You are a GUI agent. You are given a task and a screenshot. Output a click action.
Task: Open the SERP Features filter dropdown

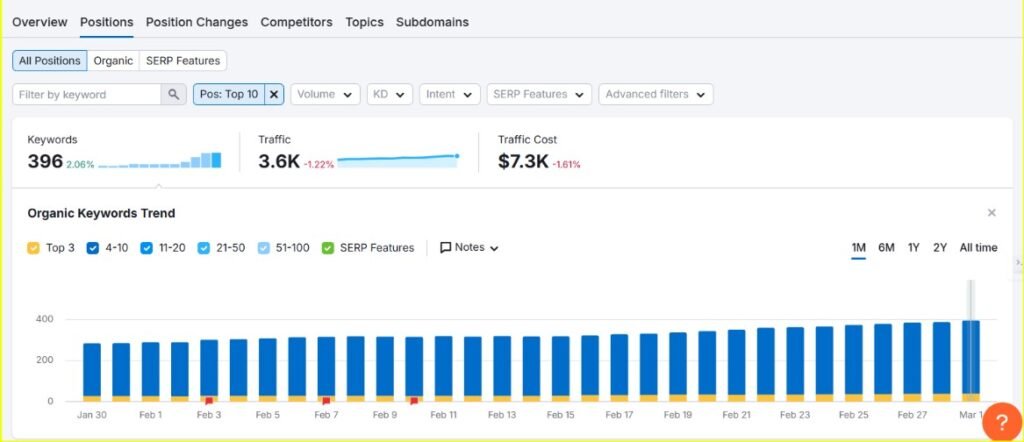(539, 94)
